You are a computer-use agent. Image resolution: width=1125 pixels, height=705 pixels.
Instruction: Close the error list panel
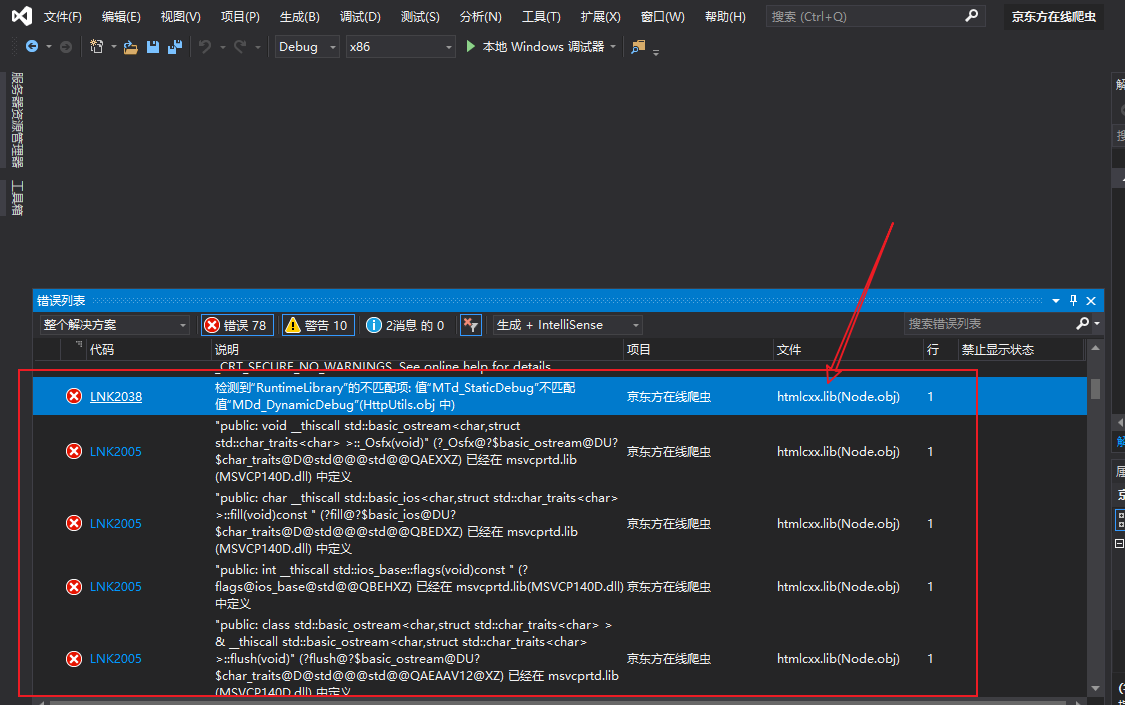point(1091,301)
